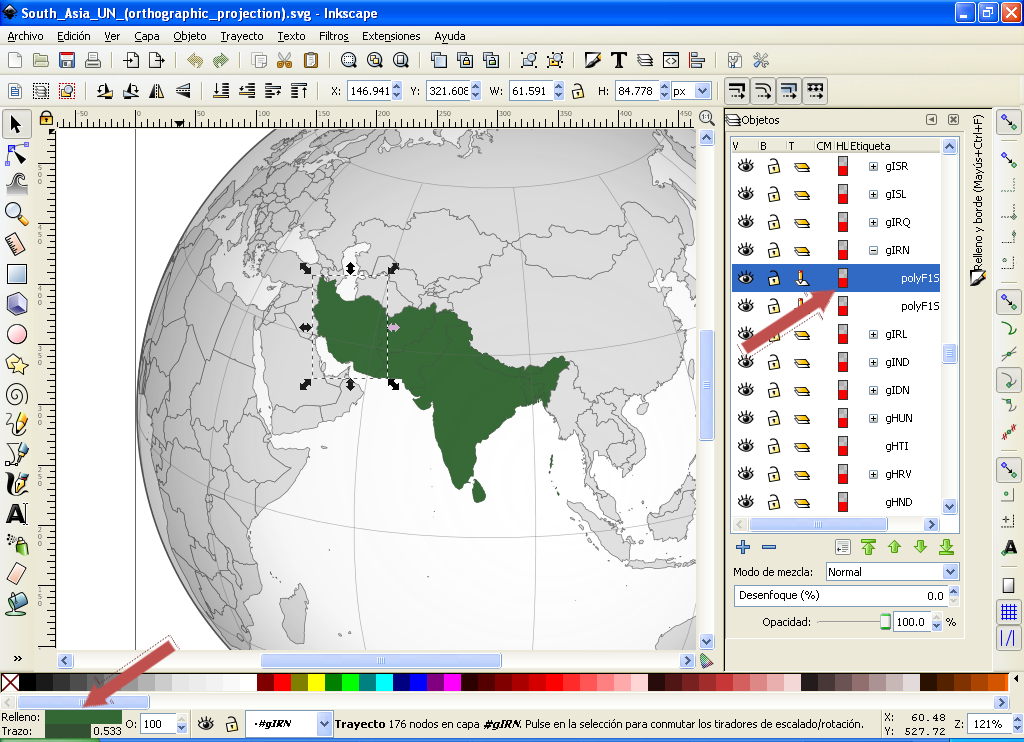This screenshot has height=742, width=1024.
Task: Click the Cut scissors icon
Action: pos(284,61)
